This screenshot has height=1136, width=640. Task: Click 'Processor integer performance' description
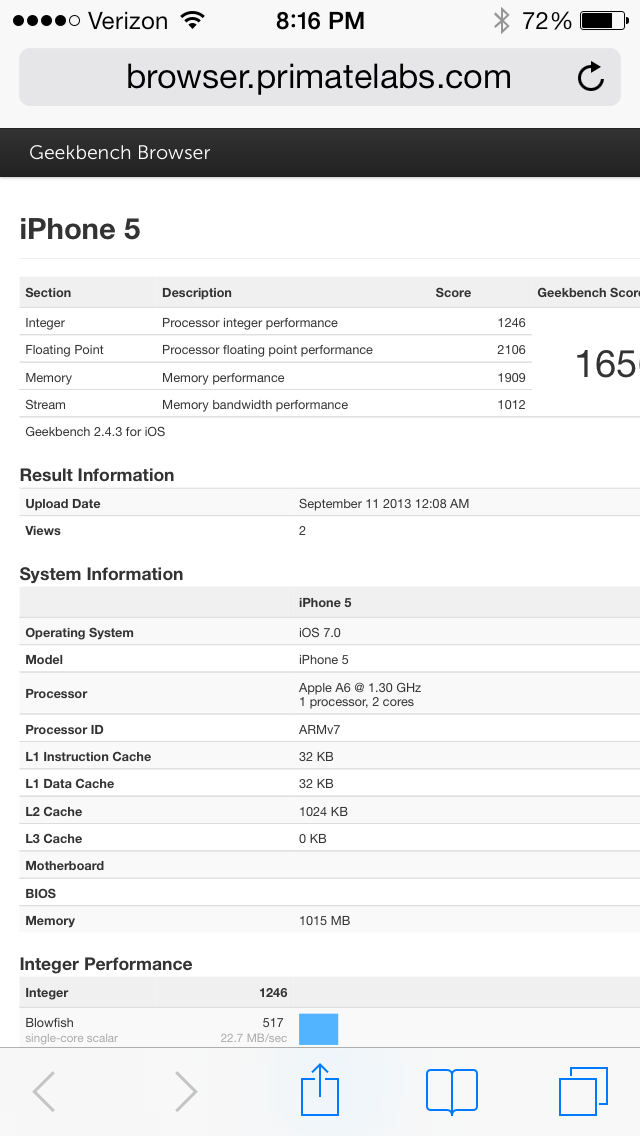pyautogui.click(x=250, y=322)
